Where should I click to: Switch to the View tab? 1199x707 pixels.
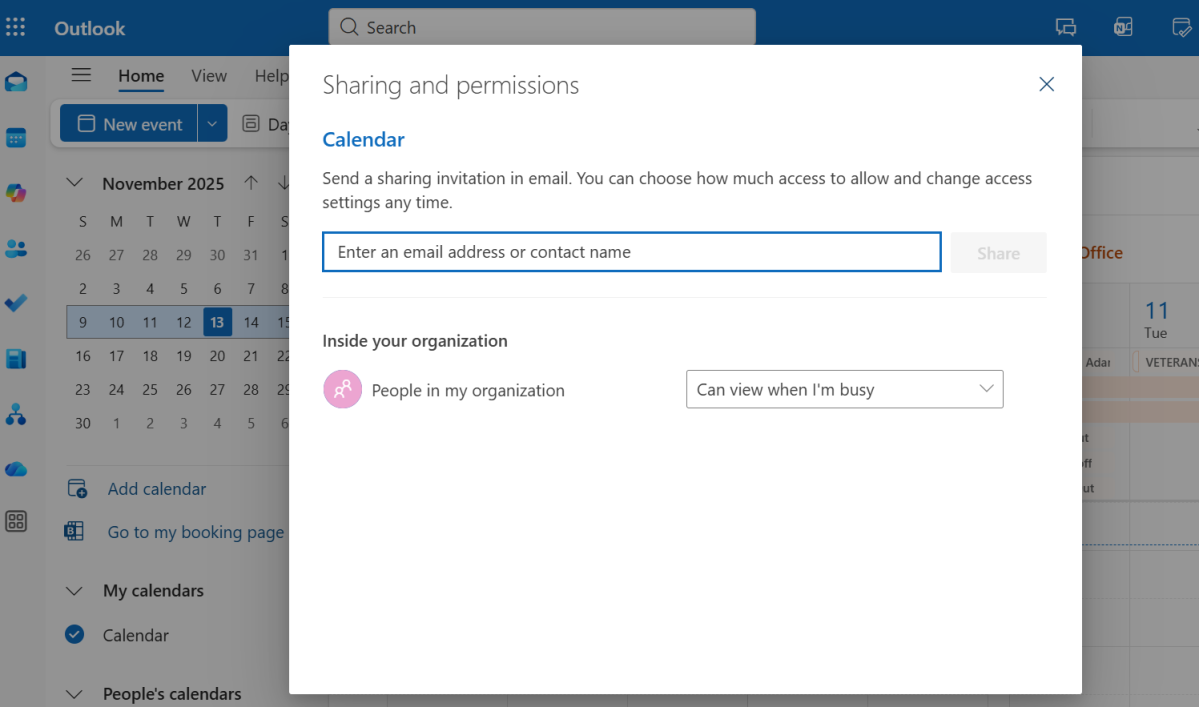(x=208, y=75)
